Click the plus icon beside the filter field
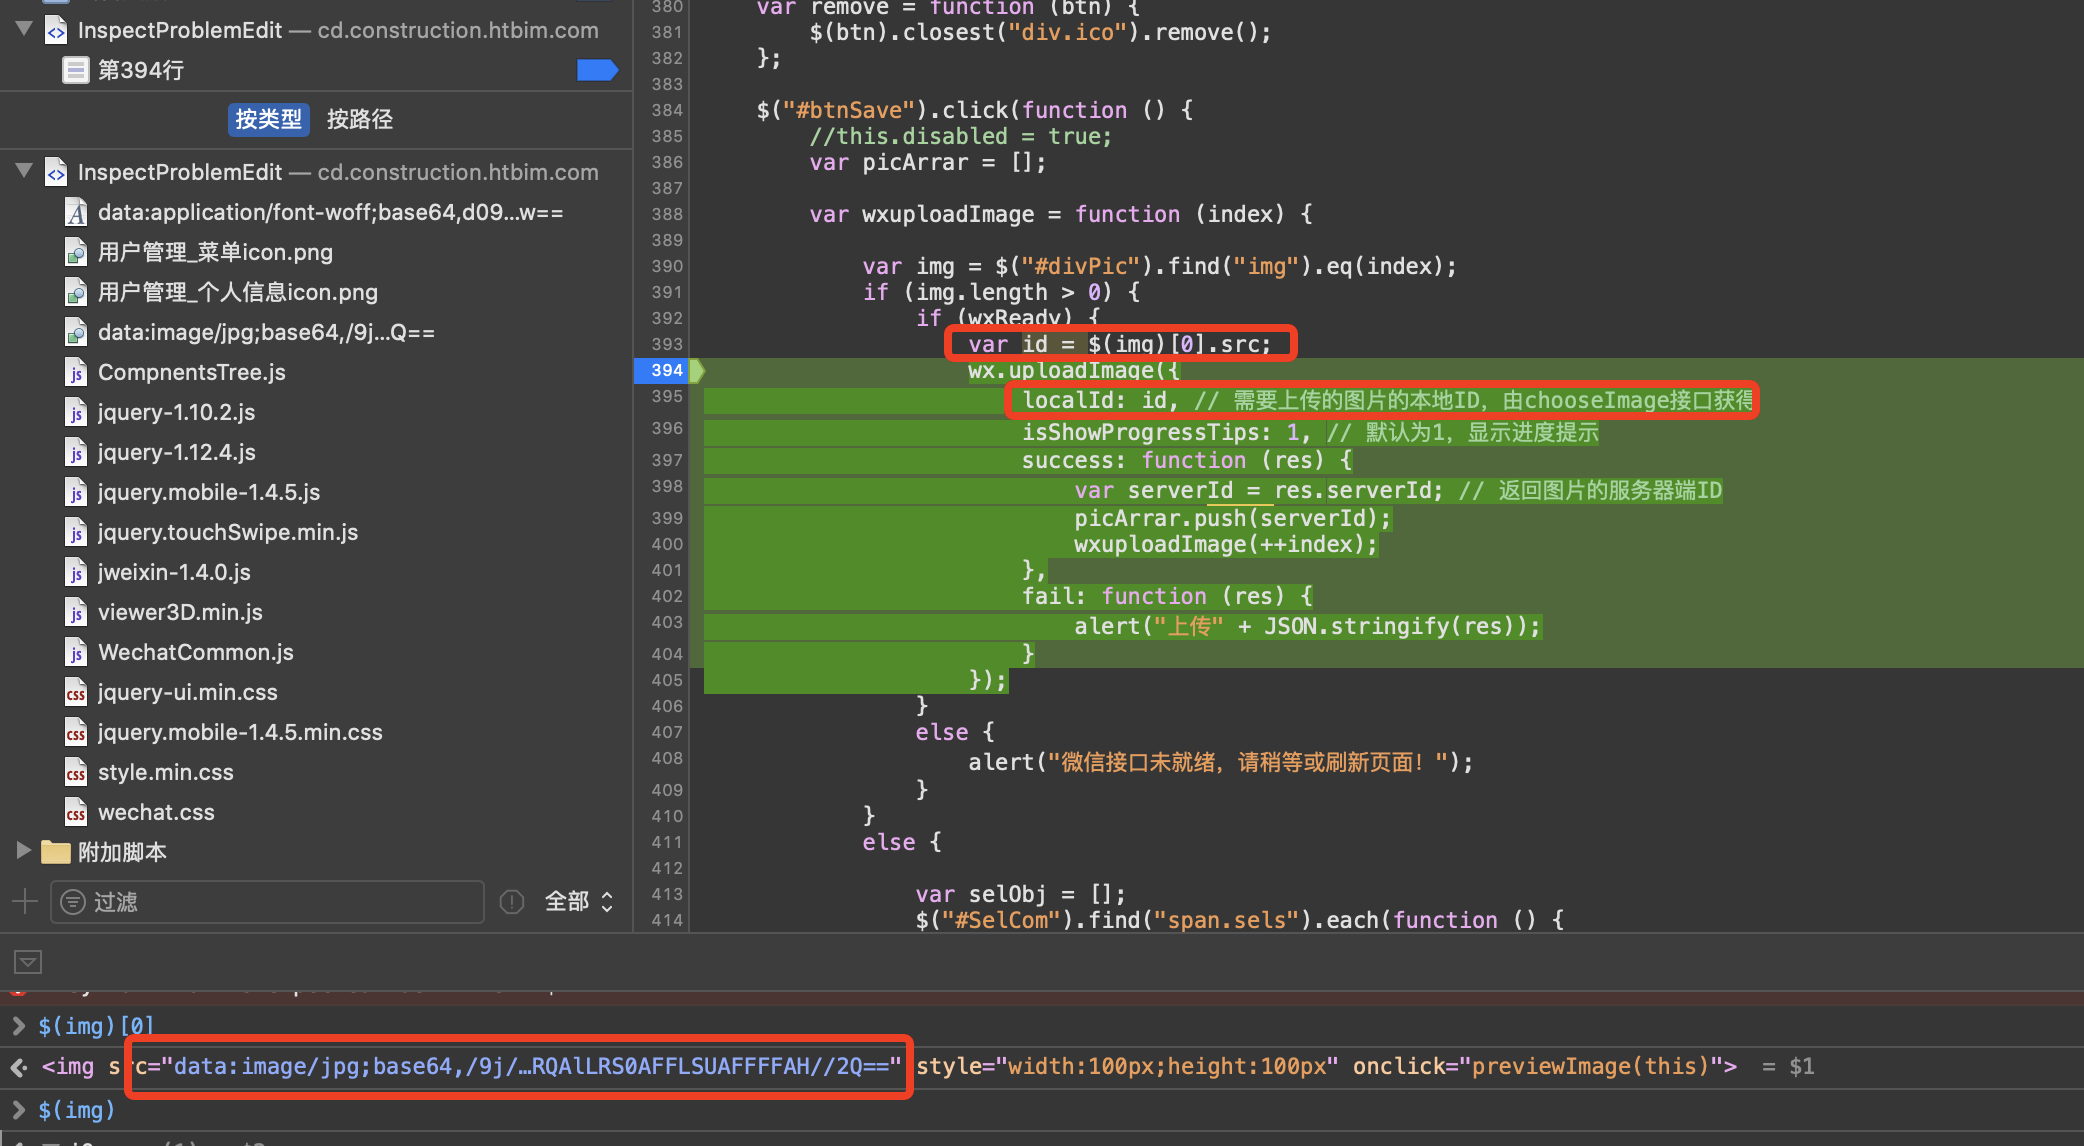 click(25, 902)
